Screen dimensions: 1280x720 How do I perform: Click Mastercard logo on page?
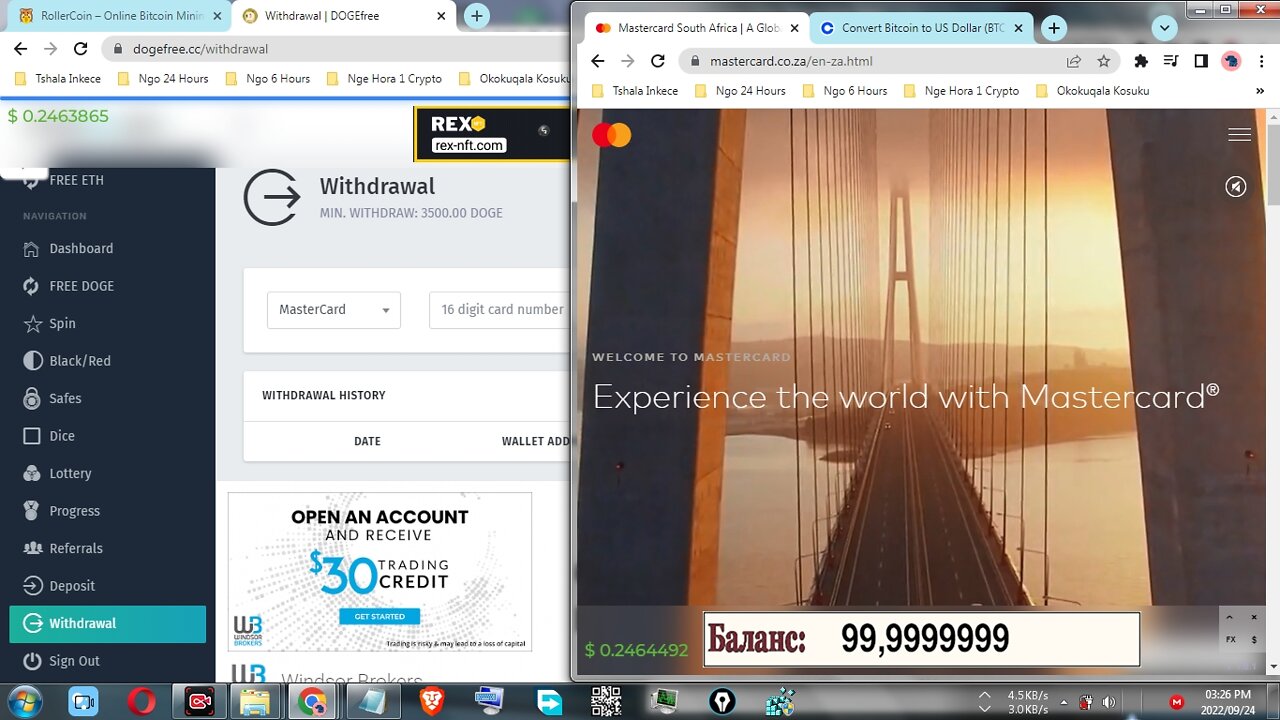click(x=611, y=135)
